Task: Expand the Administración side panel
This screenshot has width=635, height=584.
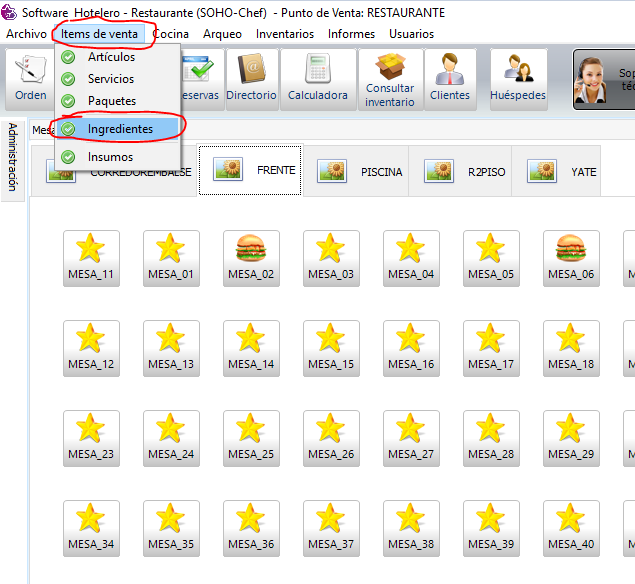Action: tap(13, 157)
